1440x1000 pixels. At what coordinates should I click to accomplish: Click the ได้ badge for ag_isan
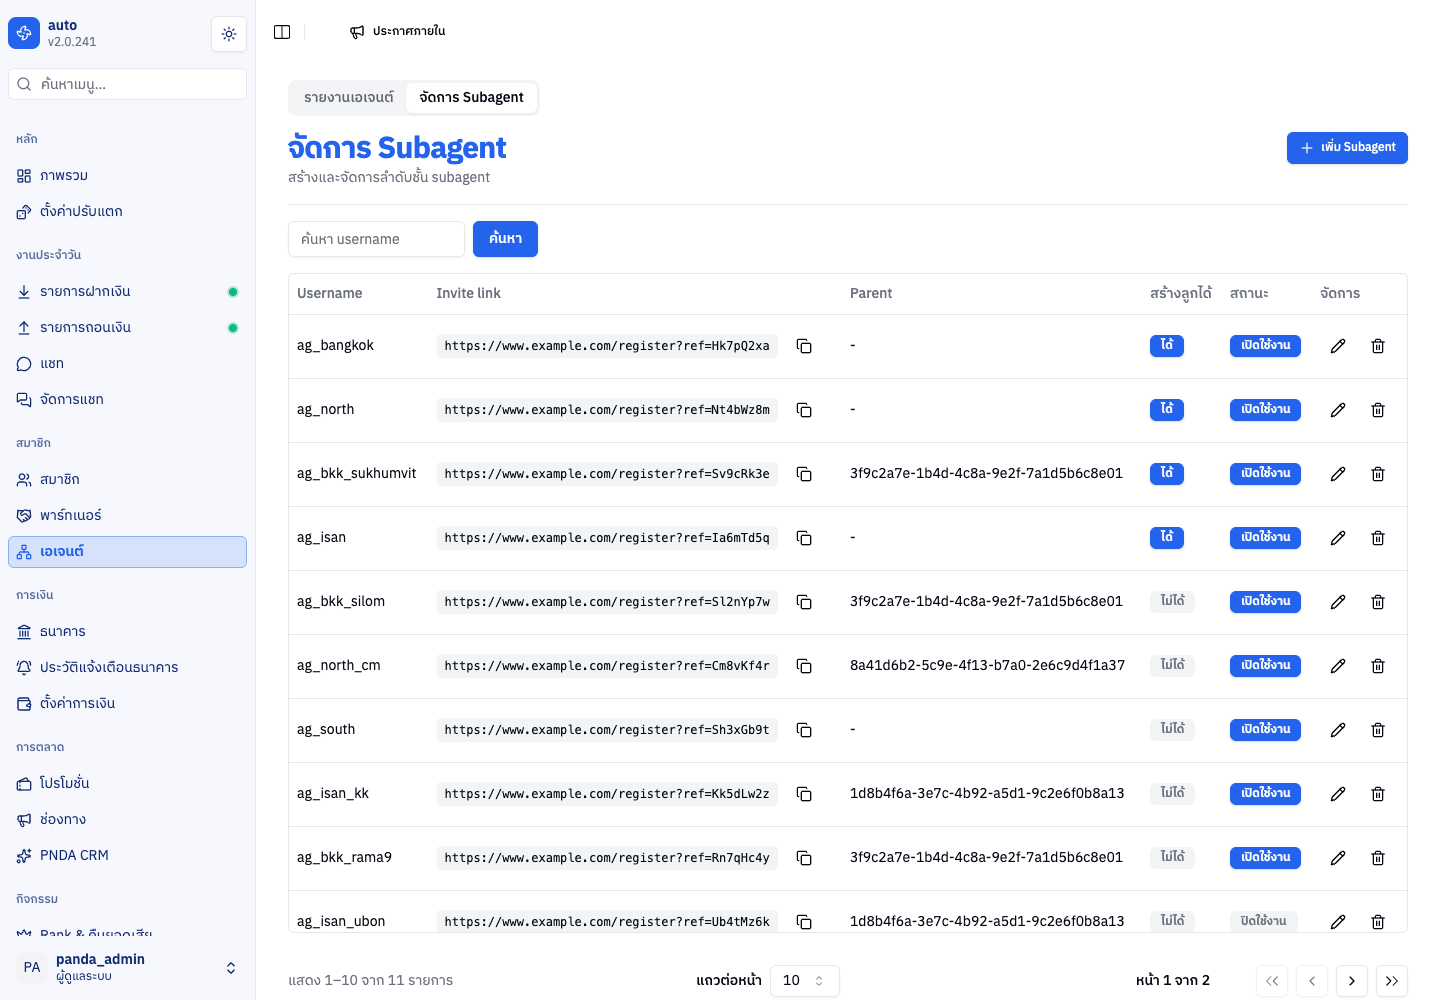[1166, 538]
